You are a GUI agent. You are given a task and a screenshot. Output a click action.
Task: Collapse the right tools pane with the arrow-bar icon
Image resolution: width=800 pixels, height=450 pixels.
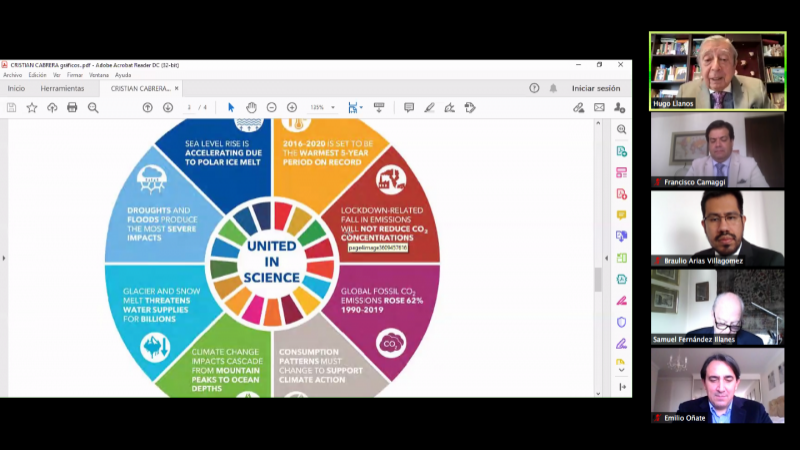pyautogui.click(x=622, y=387)
